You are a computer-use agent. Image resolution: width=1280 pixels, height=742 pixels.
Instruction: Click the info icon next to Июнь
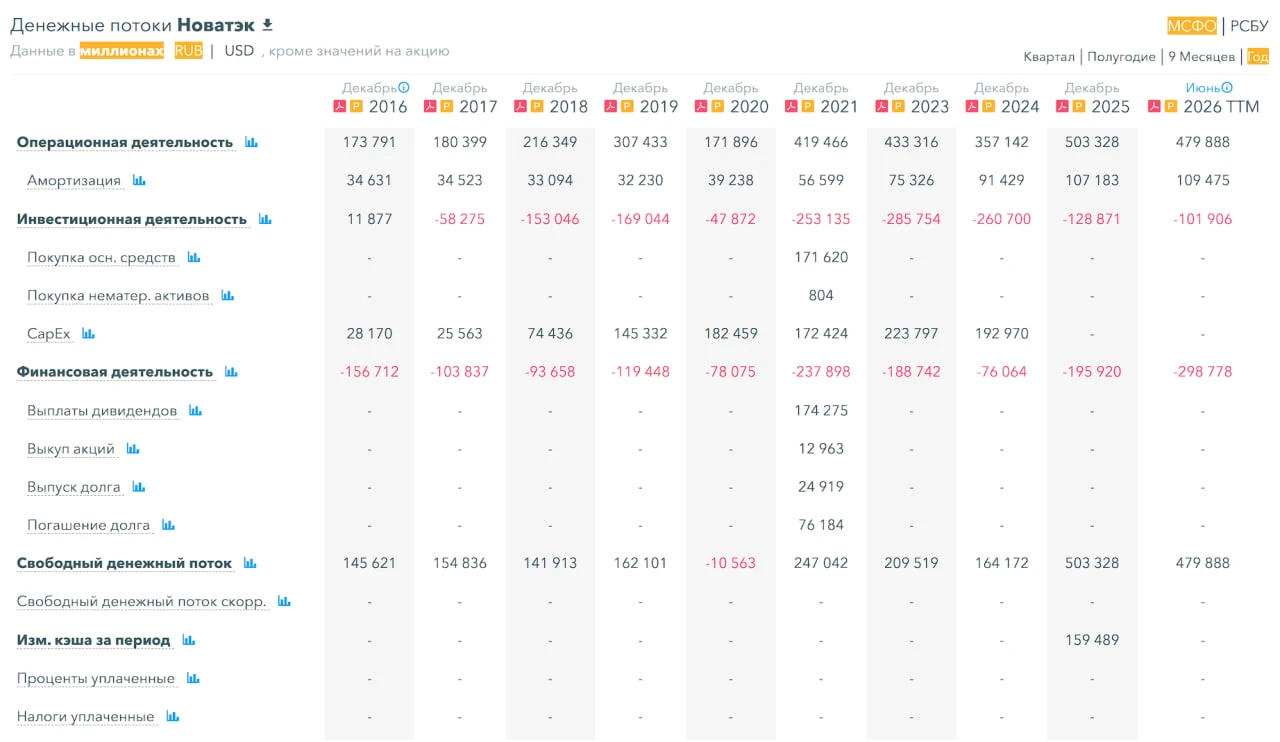click(1227, 88)
